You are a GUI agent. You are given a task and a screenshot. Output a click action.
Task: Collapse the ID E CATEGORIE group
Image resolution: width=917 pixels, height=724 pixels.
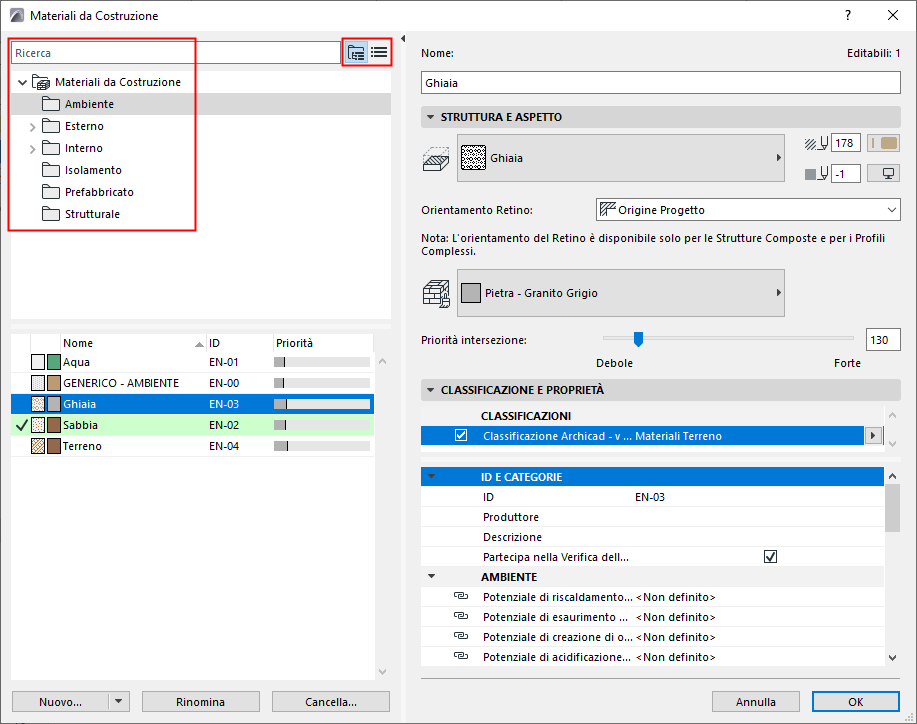coord(432,477)
